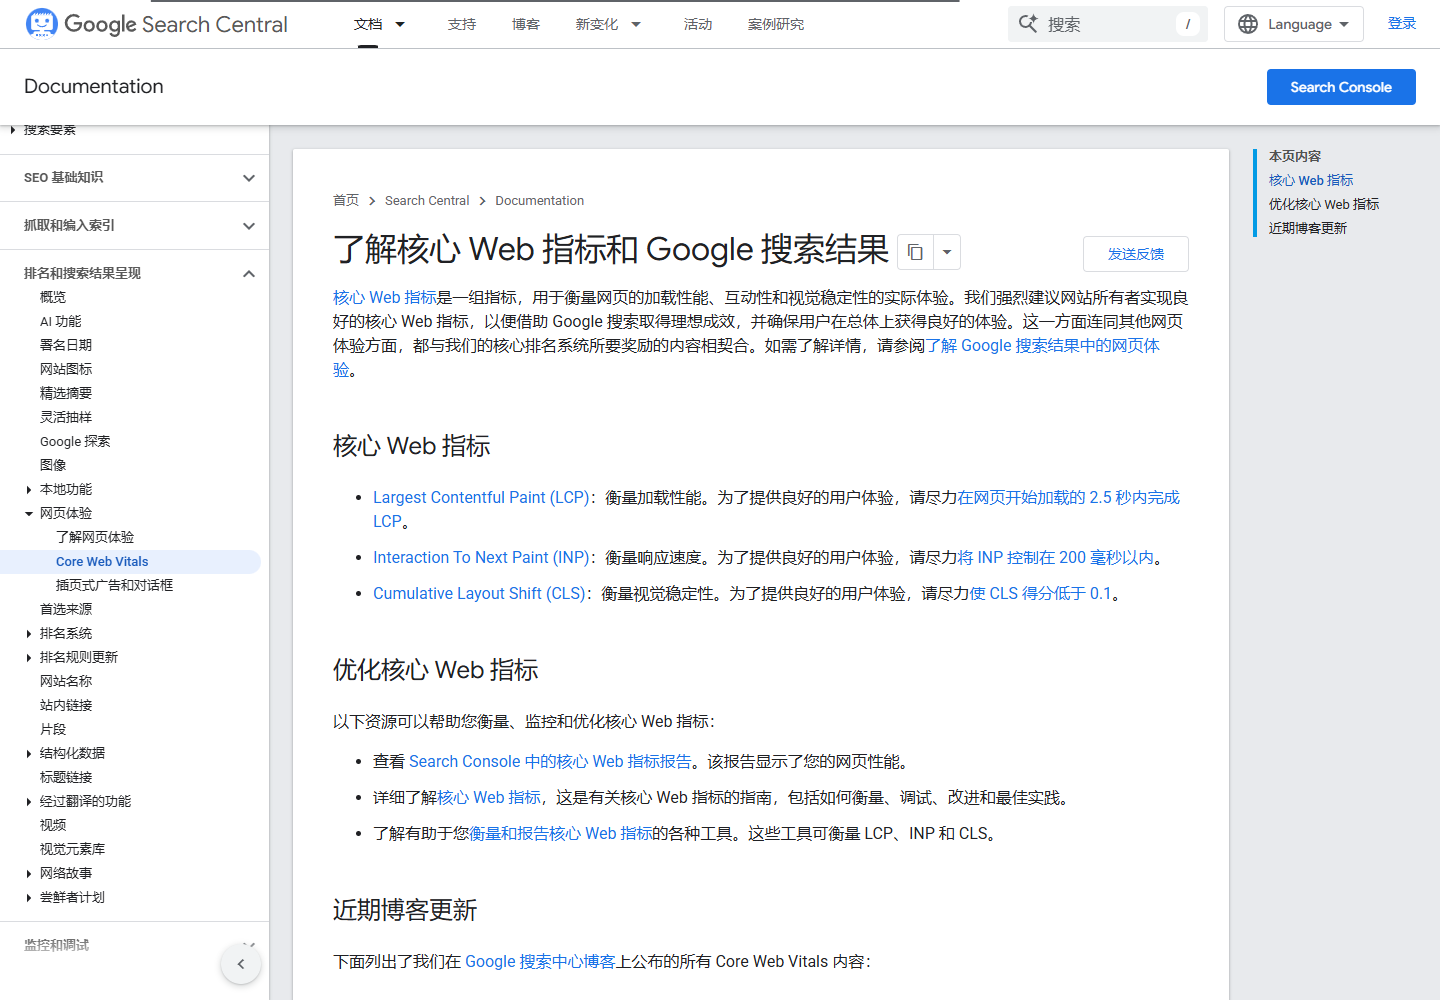Image resolution: width=1440 pixels, height=1000 pixels.
Task: Open the 支持 nav tab
Action: tap(462, 24)
